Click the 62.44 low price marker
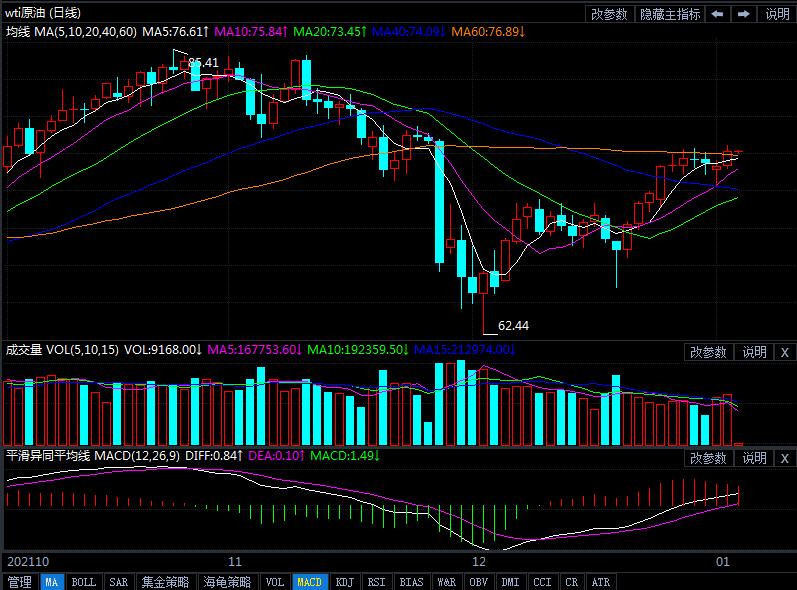Screen dimensions: 797x590 tap(513, 325)
